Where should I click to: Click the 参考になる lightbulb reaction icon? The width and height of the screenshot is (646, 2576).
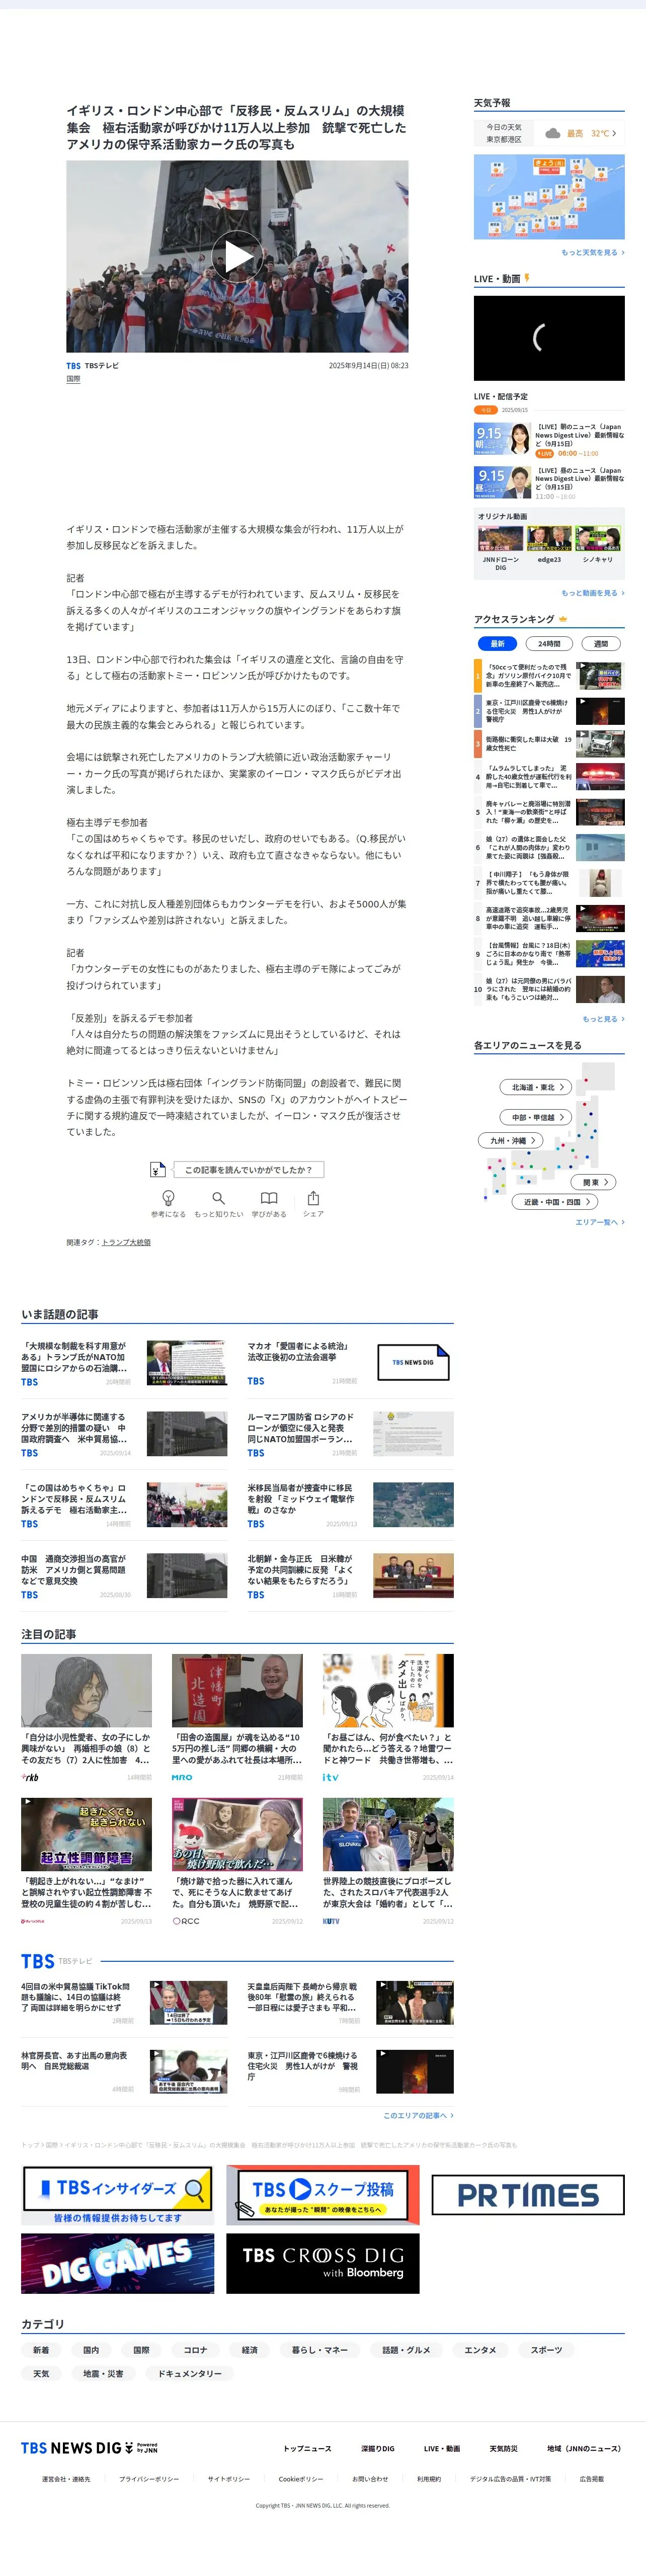(168, 1198)
